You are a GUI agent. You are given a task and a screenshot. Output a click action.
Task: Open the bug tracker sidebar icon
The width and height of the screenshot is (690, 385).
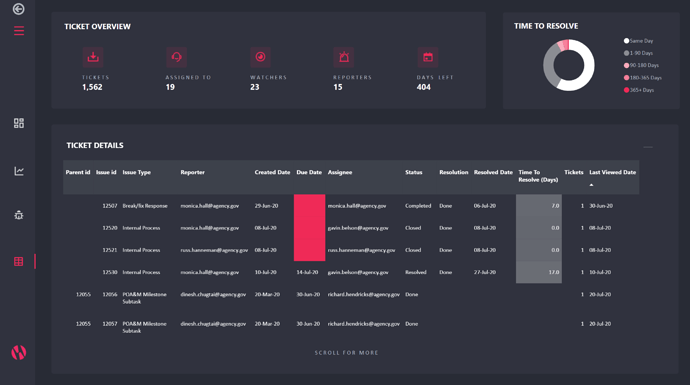pos(18,215)
